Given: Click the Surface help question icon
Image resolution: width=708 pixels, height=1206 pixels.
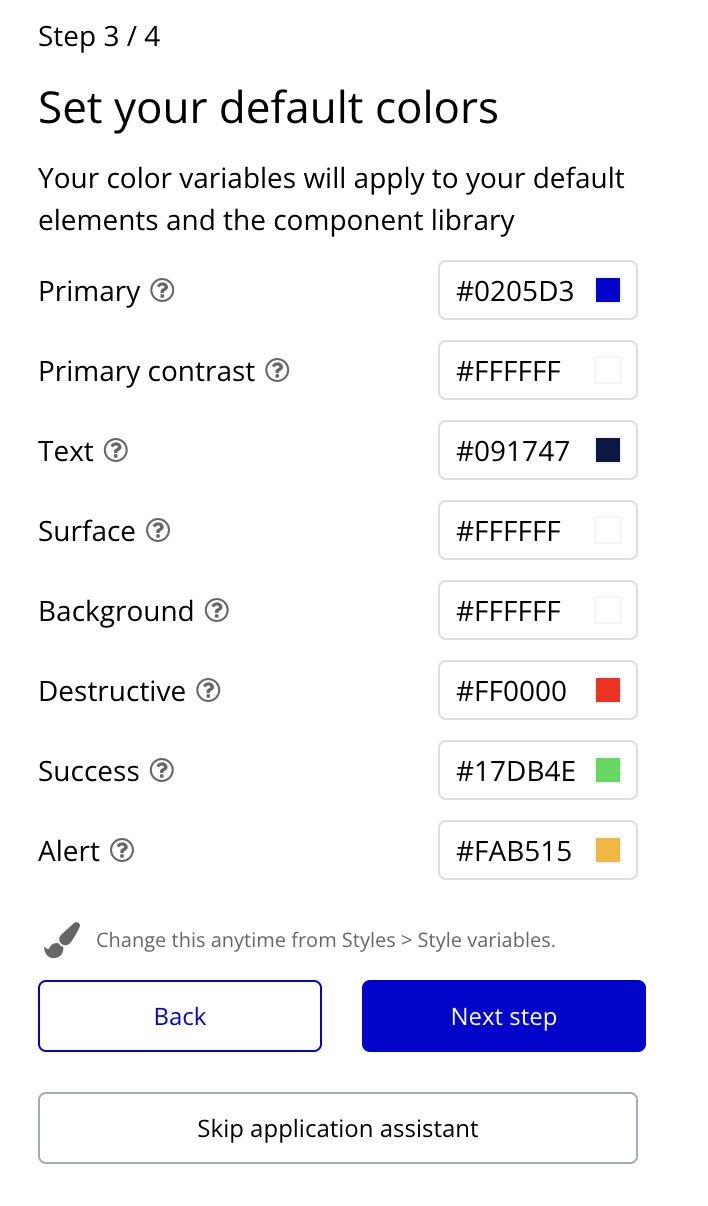Looking at the screenshot, I should [158, 531].
